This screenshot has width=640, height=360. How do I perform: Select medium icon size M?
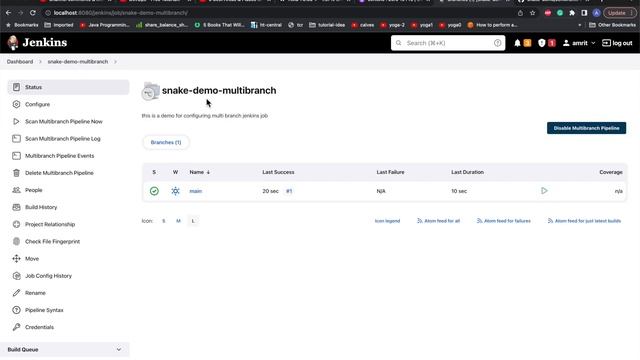[x=178, y=221]
